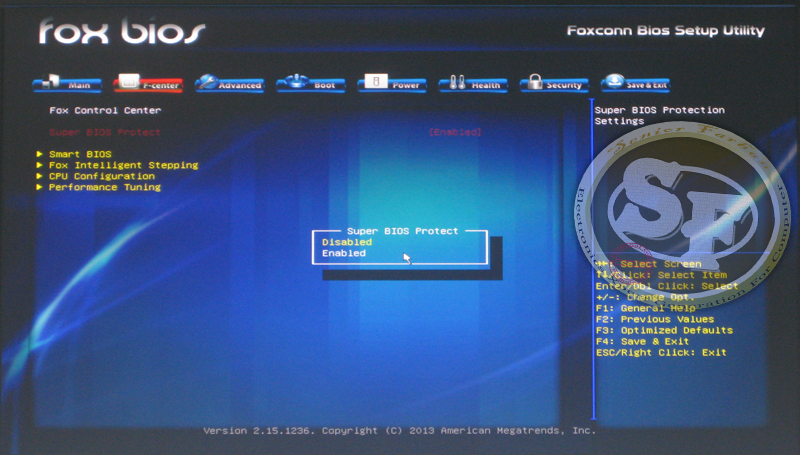Expand the Performance Tuning arrow
800x455 pixels.
pyautogui.click(x=39, y=187)
